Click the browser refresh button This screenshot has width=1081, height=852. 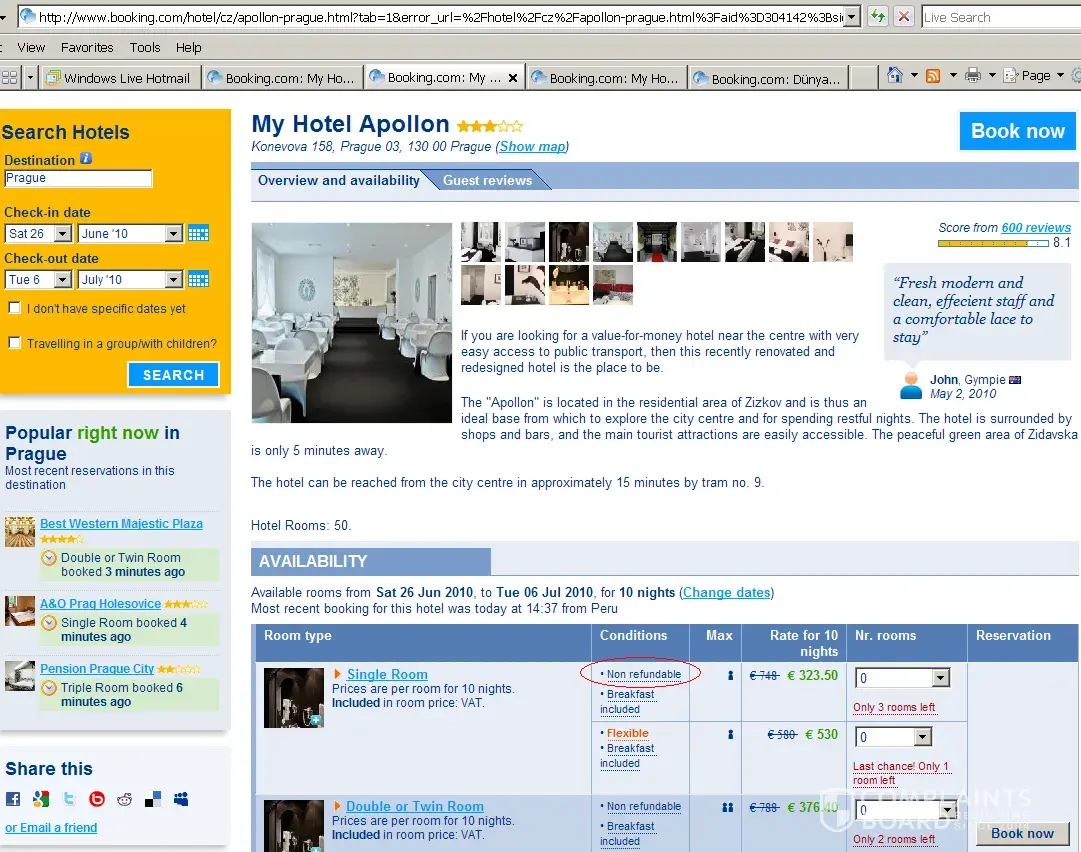tap(877, 16)
